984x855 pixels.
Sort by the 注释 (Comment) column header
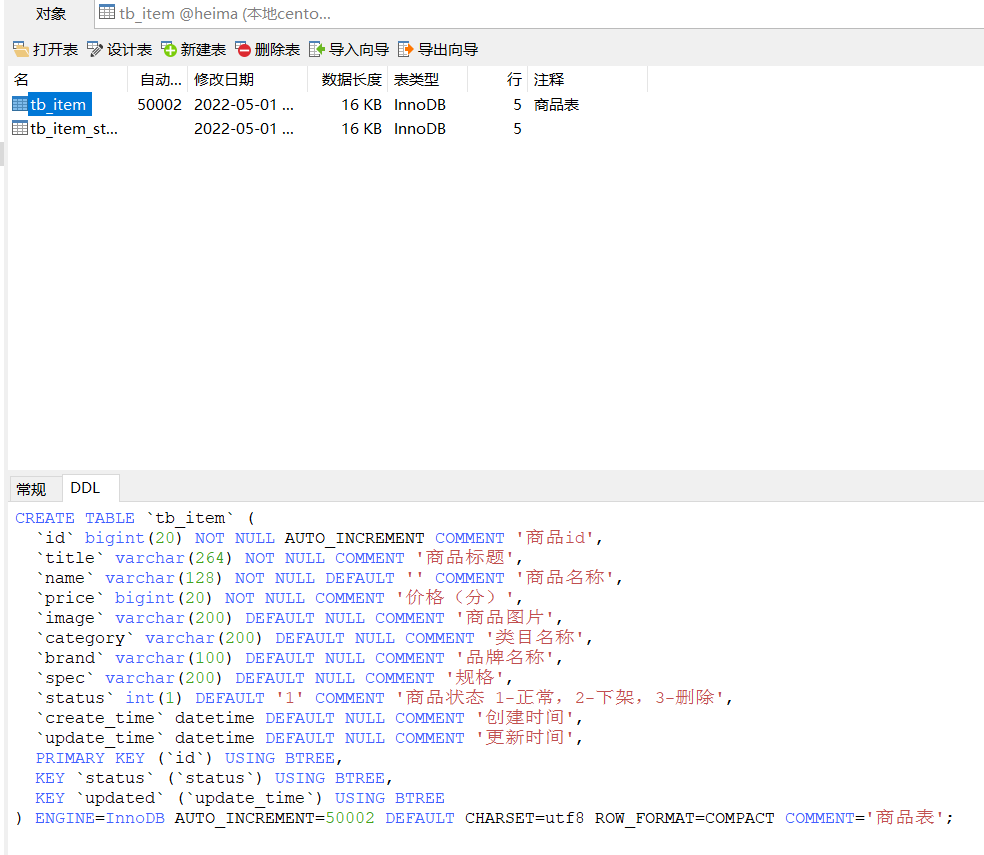click(x=587, y=80)
